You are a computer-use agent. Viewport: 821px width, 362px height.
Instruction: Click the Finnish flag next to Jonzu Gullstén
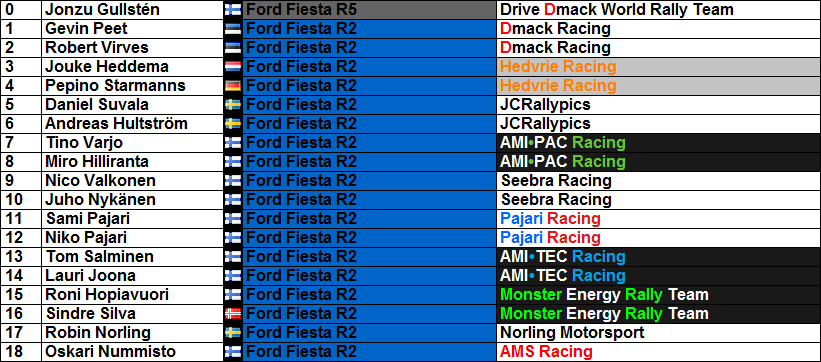pyautogui.click(x=232, y=9)
